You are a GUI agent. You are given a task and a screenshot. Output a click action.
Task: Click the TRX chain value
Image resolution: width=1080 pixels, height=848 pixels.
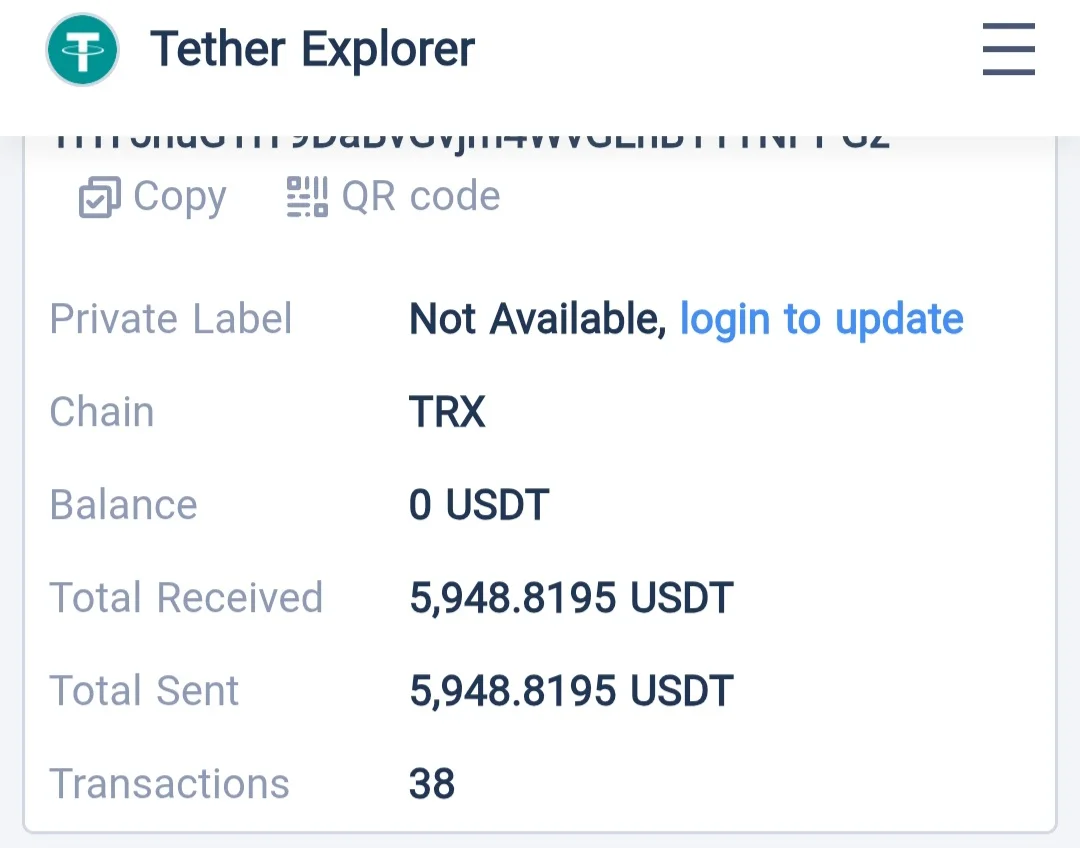click(447, 412)
